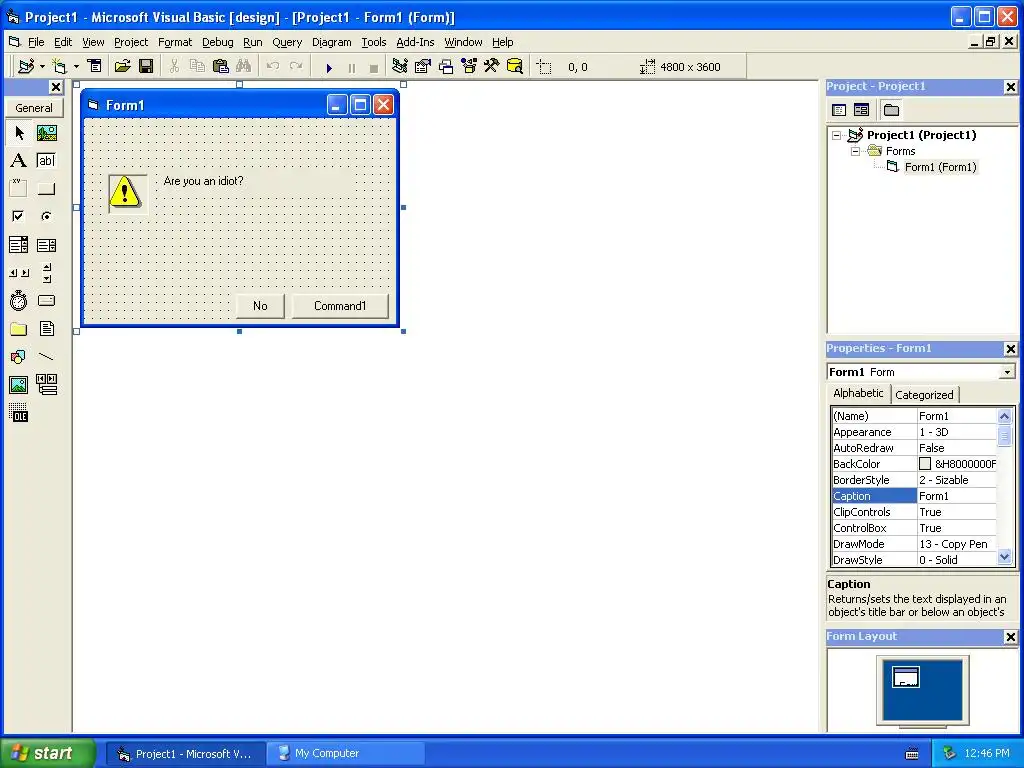The width and height of the screenshot is (1024, 768).
Task: Switch to the Categorized properties tab
Action: coord(924,394)
